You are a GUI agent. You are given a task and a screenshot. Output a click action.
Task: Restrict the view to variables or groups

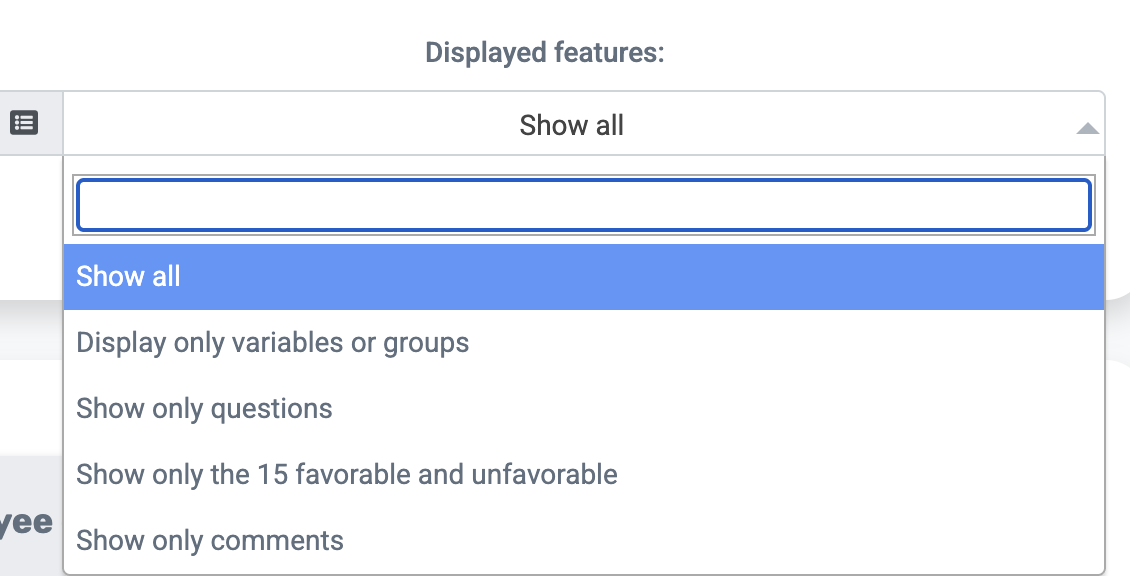584,342
